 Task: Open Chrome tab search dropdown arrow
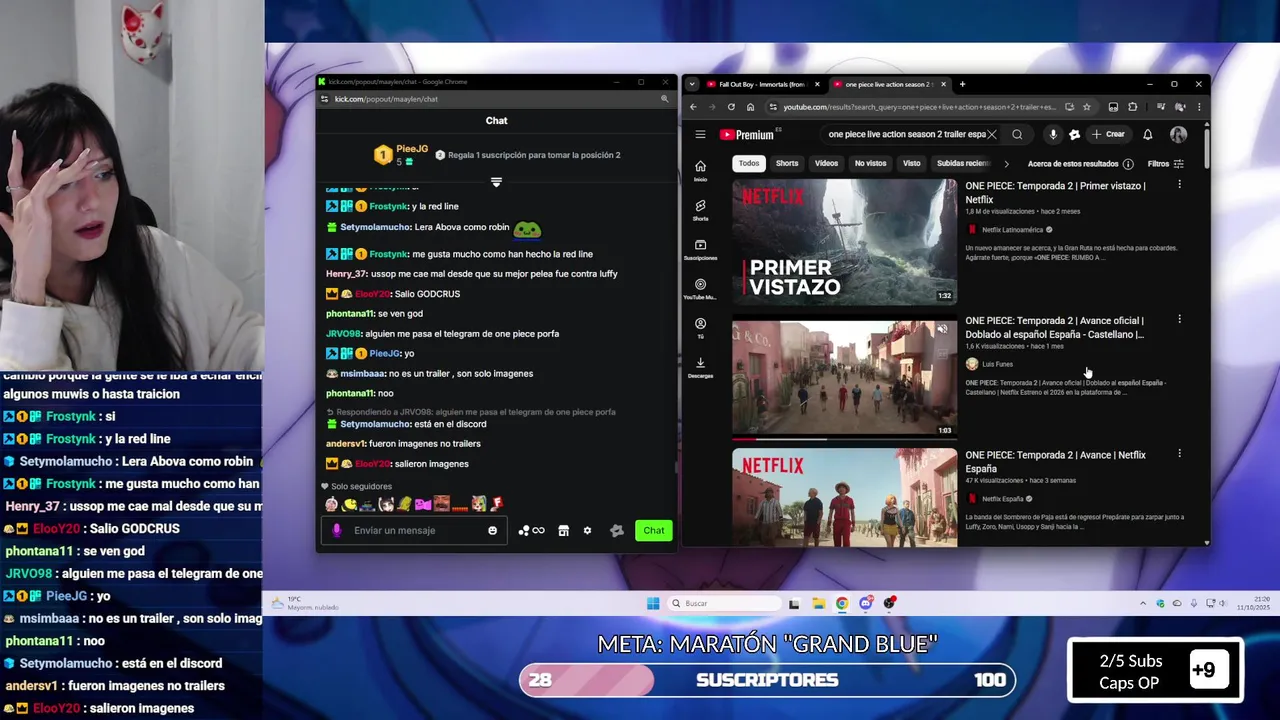[692, 84]
